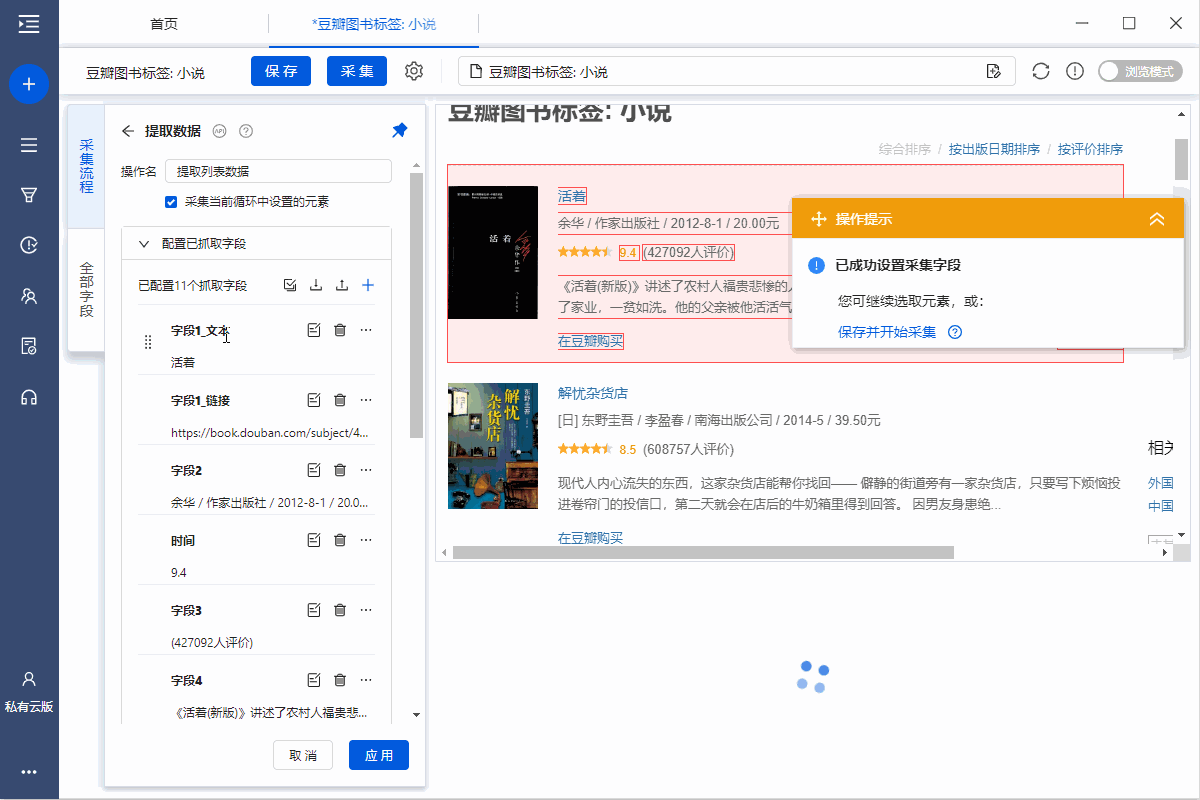Viewport: 1200px width, 800px height.
Task: Collapse the 配置已抓取字段 section
Action: (x=144, y=243)
